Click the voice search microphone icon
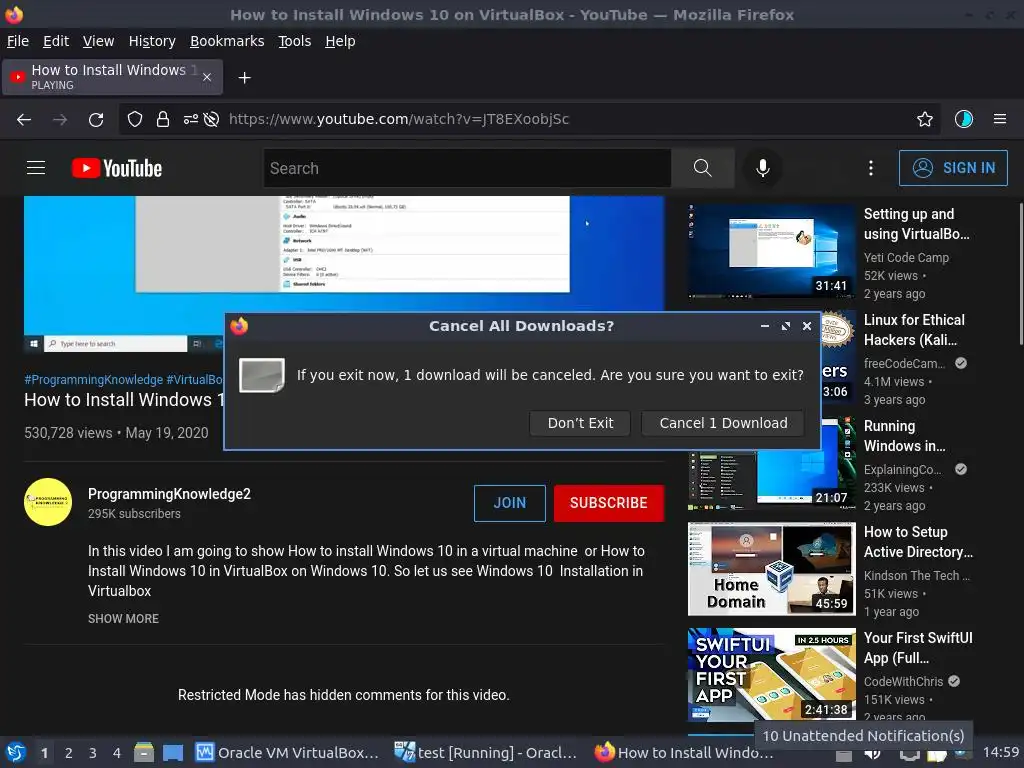The width and height of the screenshot is (1024, 768). (x=762, y=168)
